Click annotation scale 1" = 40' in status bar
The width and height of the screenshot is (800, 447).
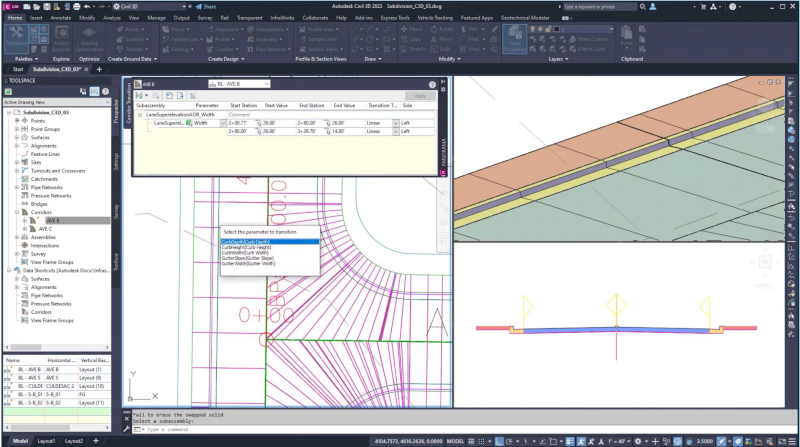tap(617, 441)
